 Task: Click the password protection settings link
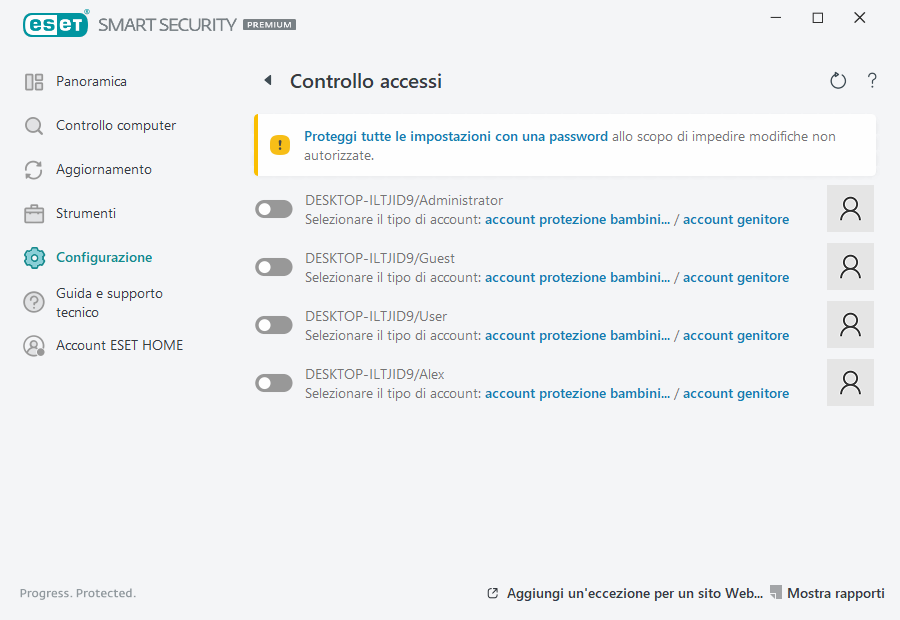click(456, 136)
